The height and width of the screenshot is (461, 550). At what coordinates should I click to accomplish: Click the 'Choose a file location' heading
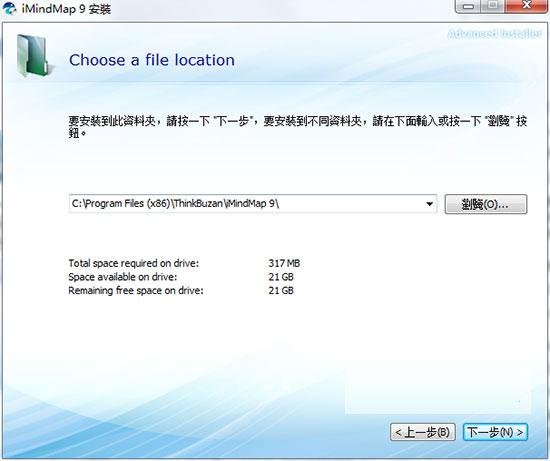[152, 60]
